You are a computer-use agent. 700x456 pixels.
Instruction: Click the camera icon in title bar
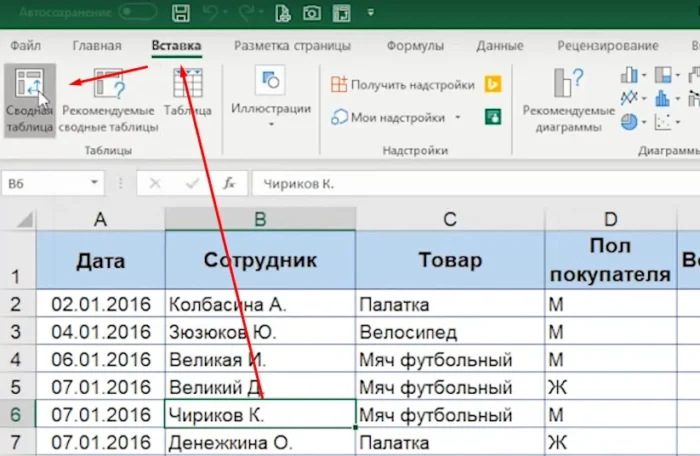coord(311,14)
